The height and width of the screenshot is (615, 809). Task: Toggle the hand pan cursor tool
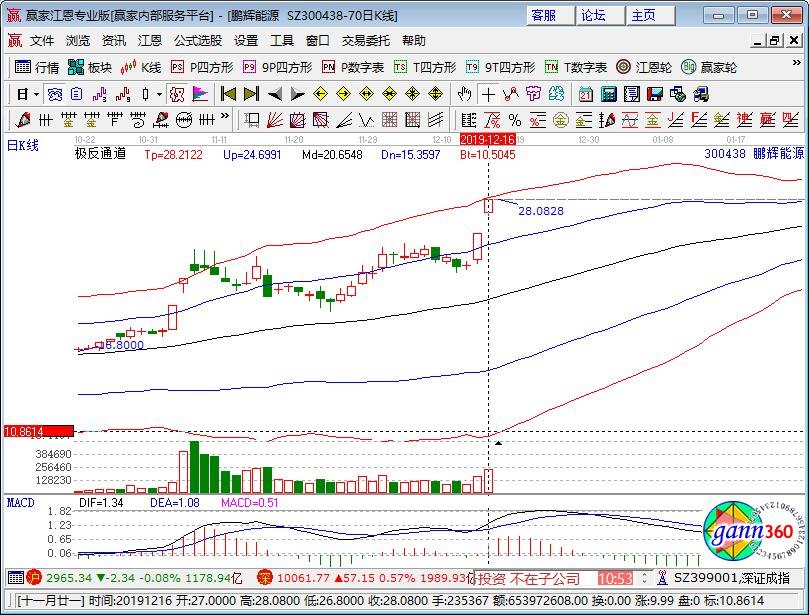click(464, 94)
